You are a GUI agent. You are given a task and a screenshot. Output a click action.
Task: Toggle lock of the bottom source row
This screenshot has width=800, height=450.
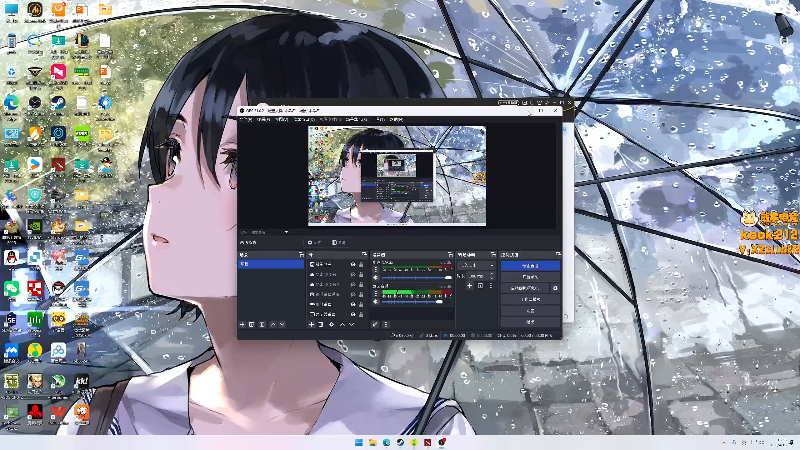tap(361, 314)
